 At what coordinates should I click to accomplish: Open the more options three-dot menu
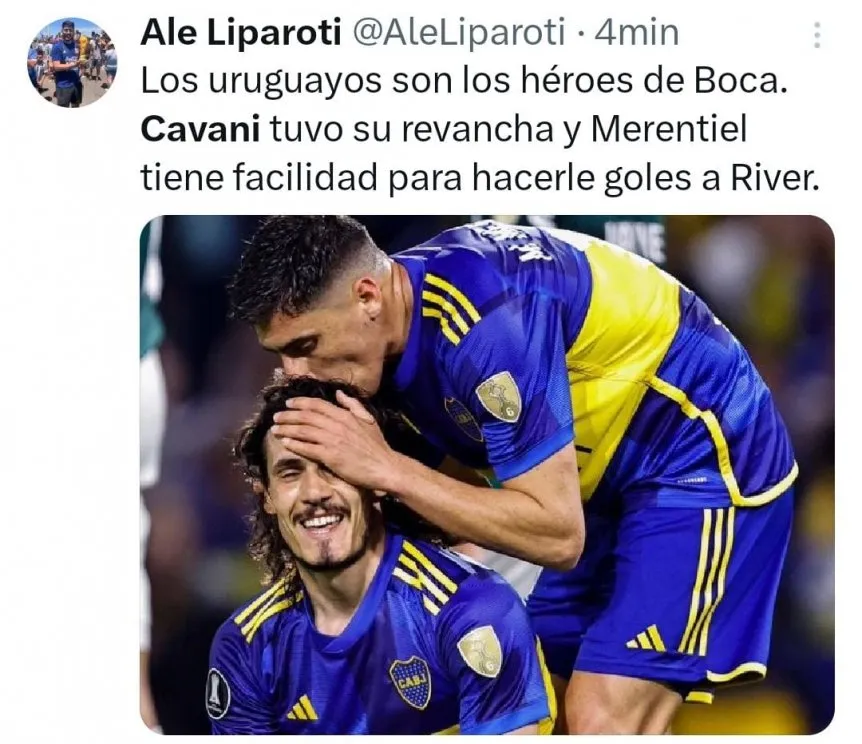click(x=817, y=35)
